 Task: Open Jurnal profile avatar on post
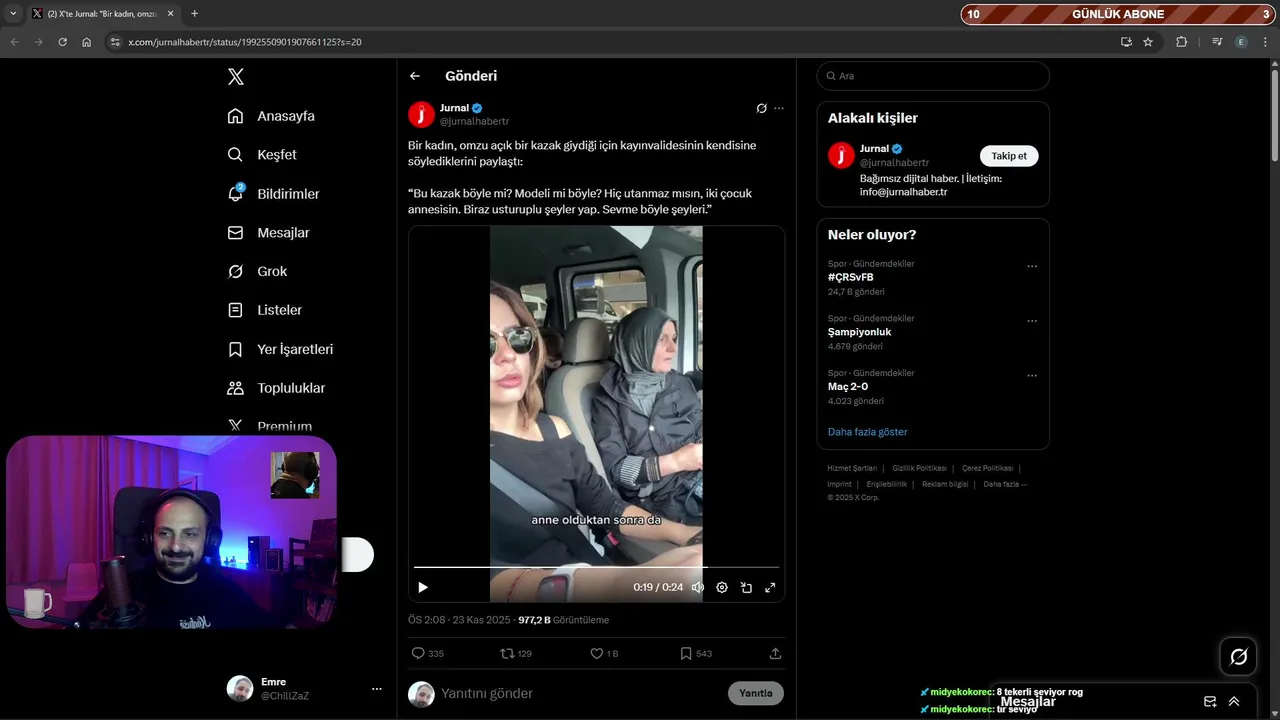point(421,115)
